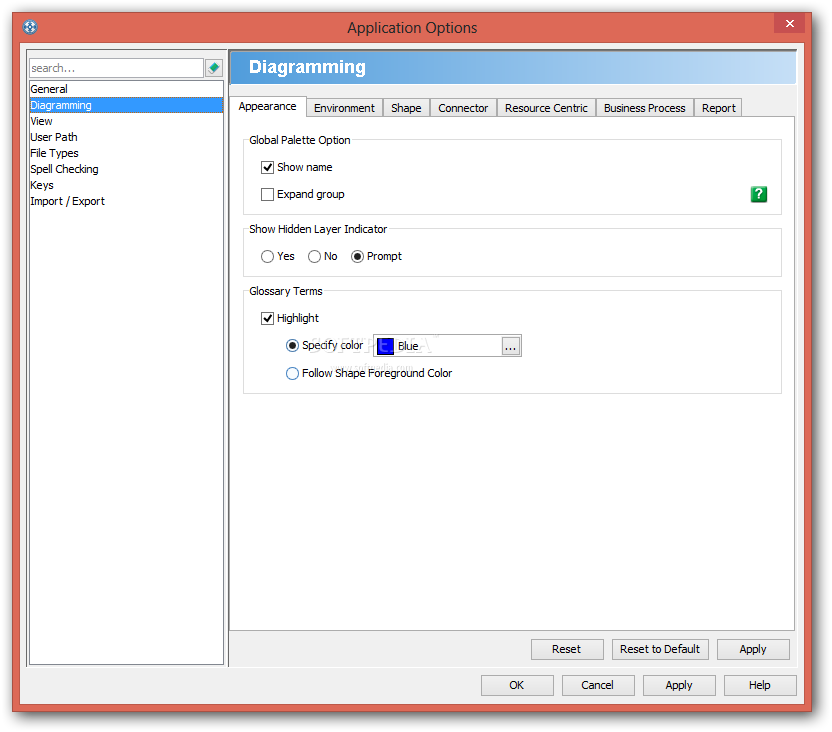Open the Connector tab

pos(463,108)
